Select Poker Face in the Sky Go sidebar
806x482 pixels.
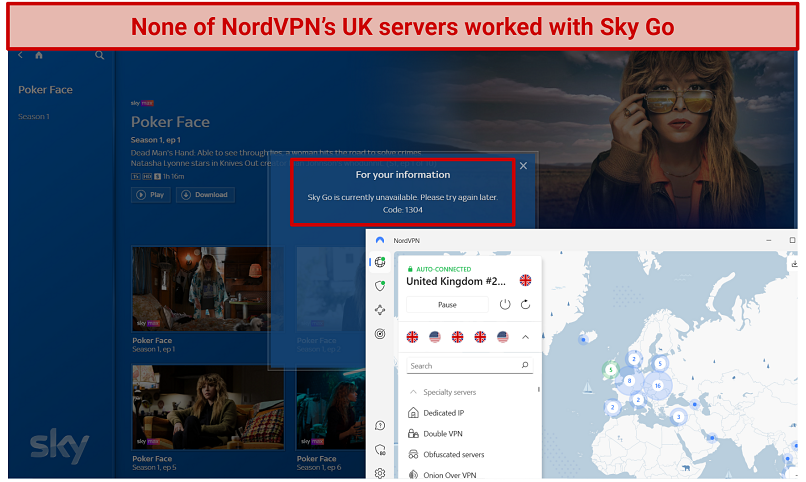coord(45,89)
